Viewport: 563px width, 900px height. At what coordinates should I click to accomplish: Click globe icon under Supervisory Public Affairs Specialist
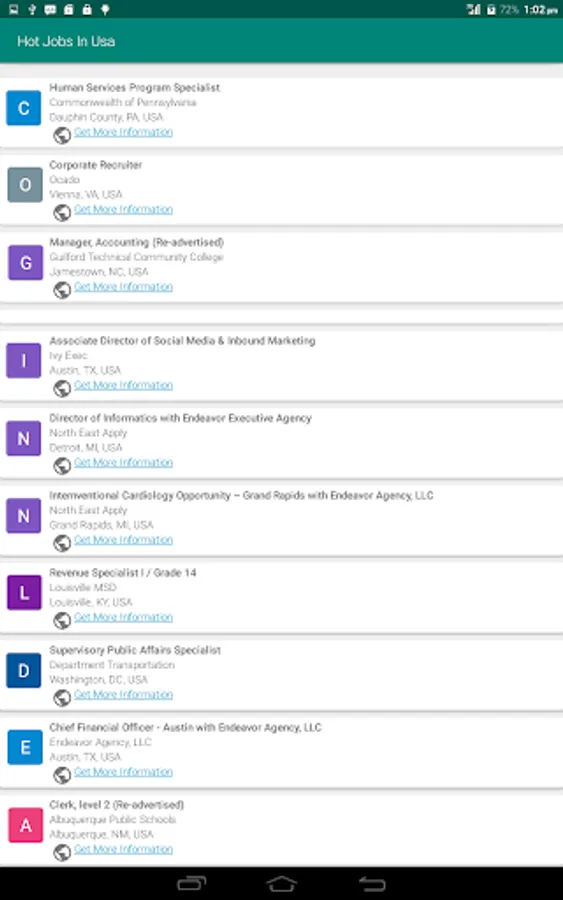(62, 698)
